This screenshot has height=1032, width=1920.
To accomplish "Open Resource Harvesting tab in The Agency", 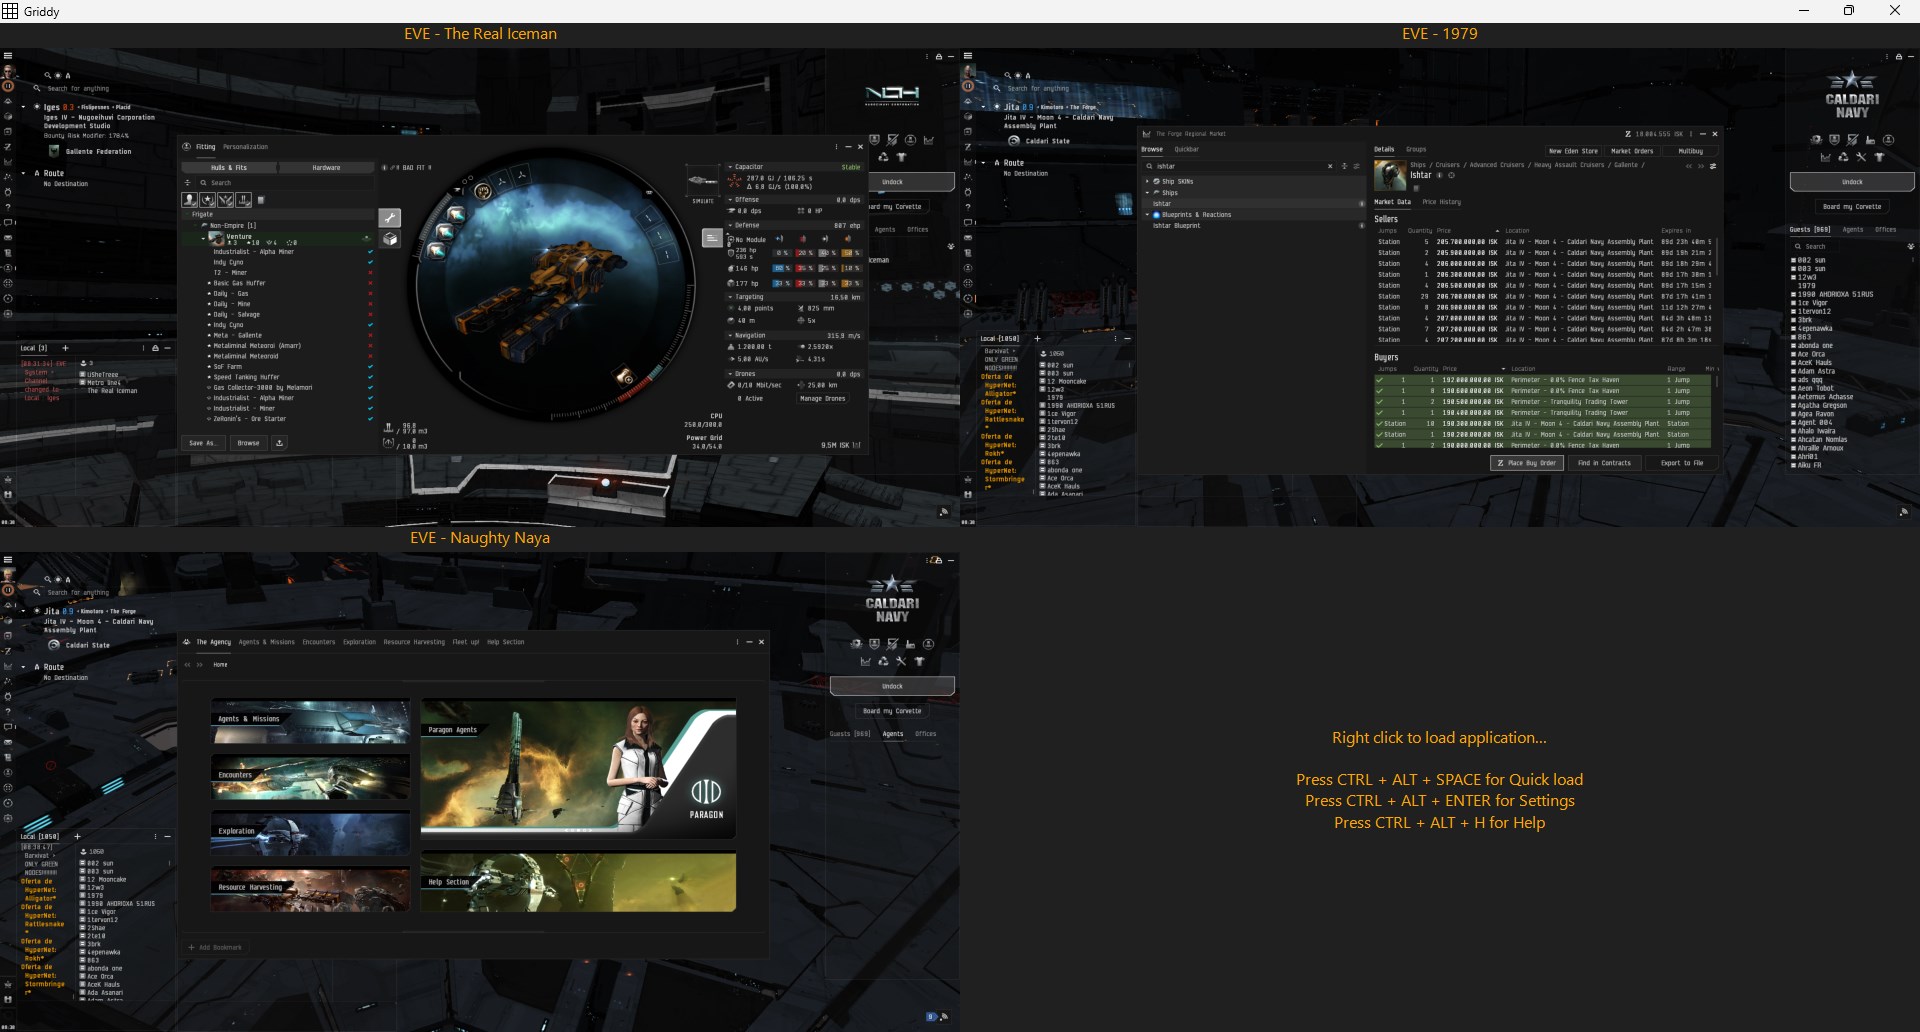I will 414,642.
